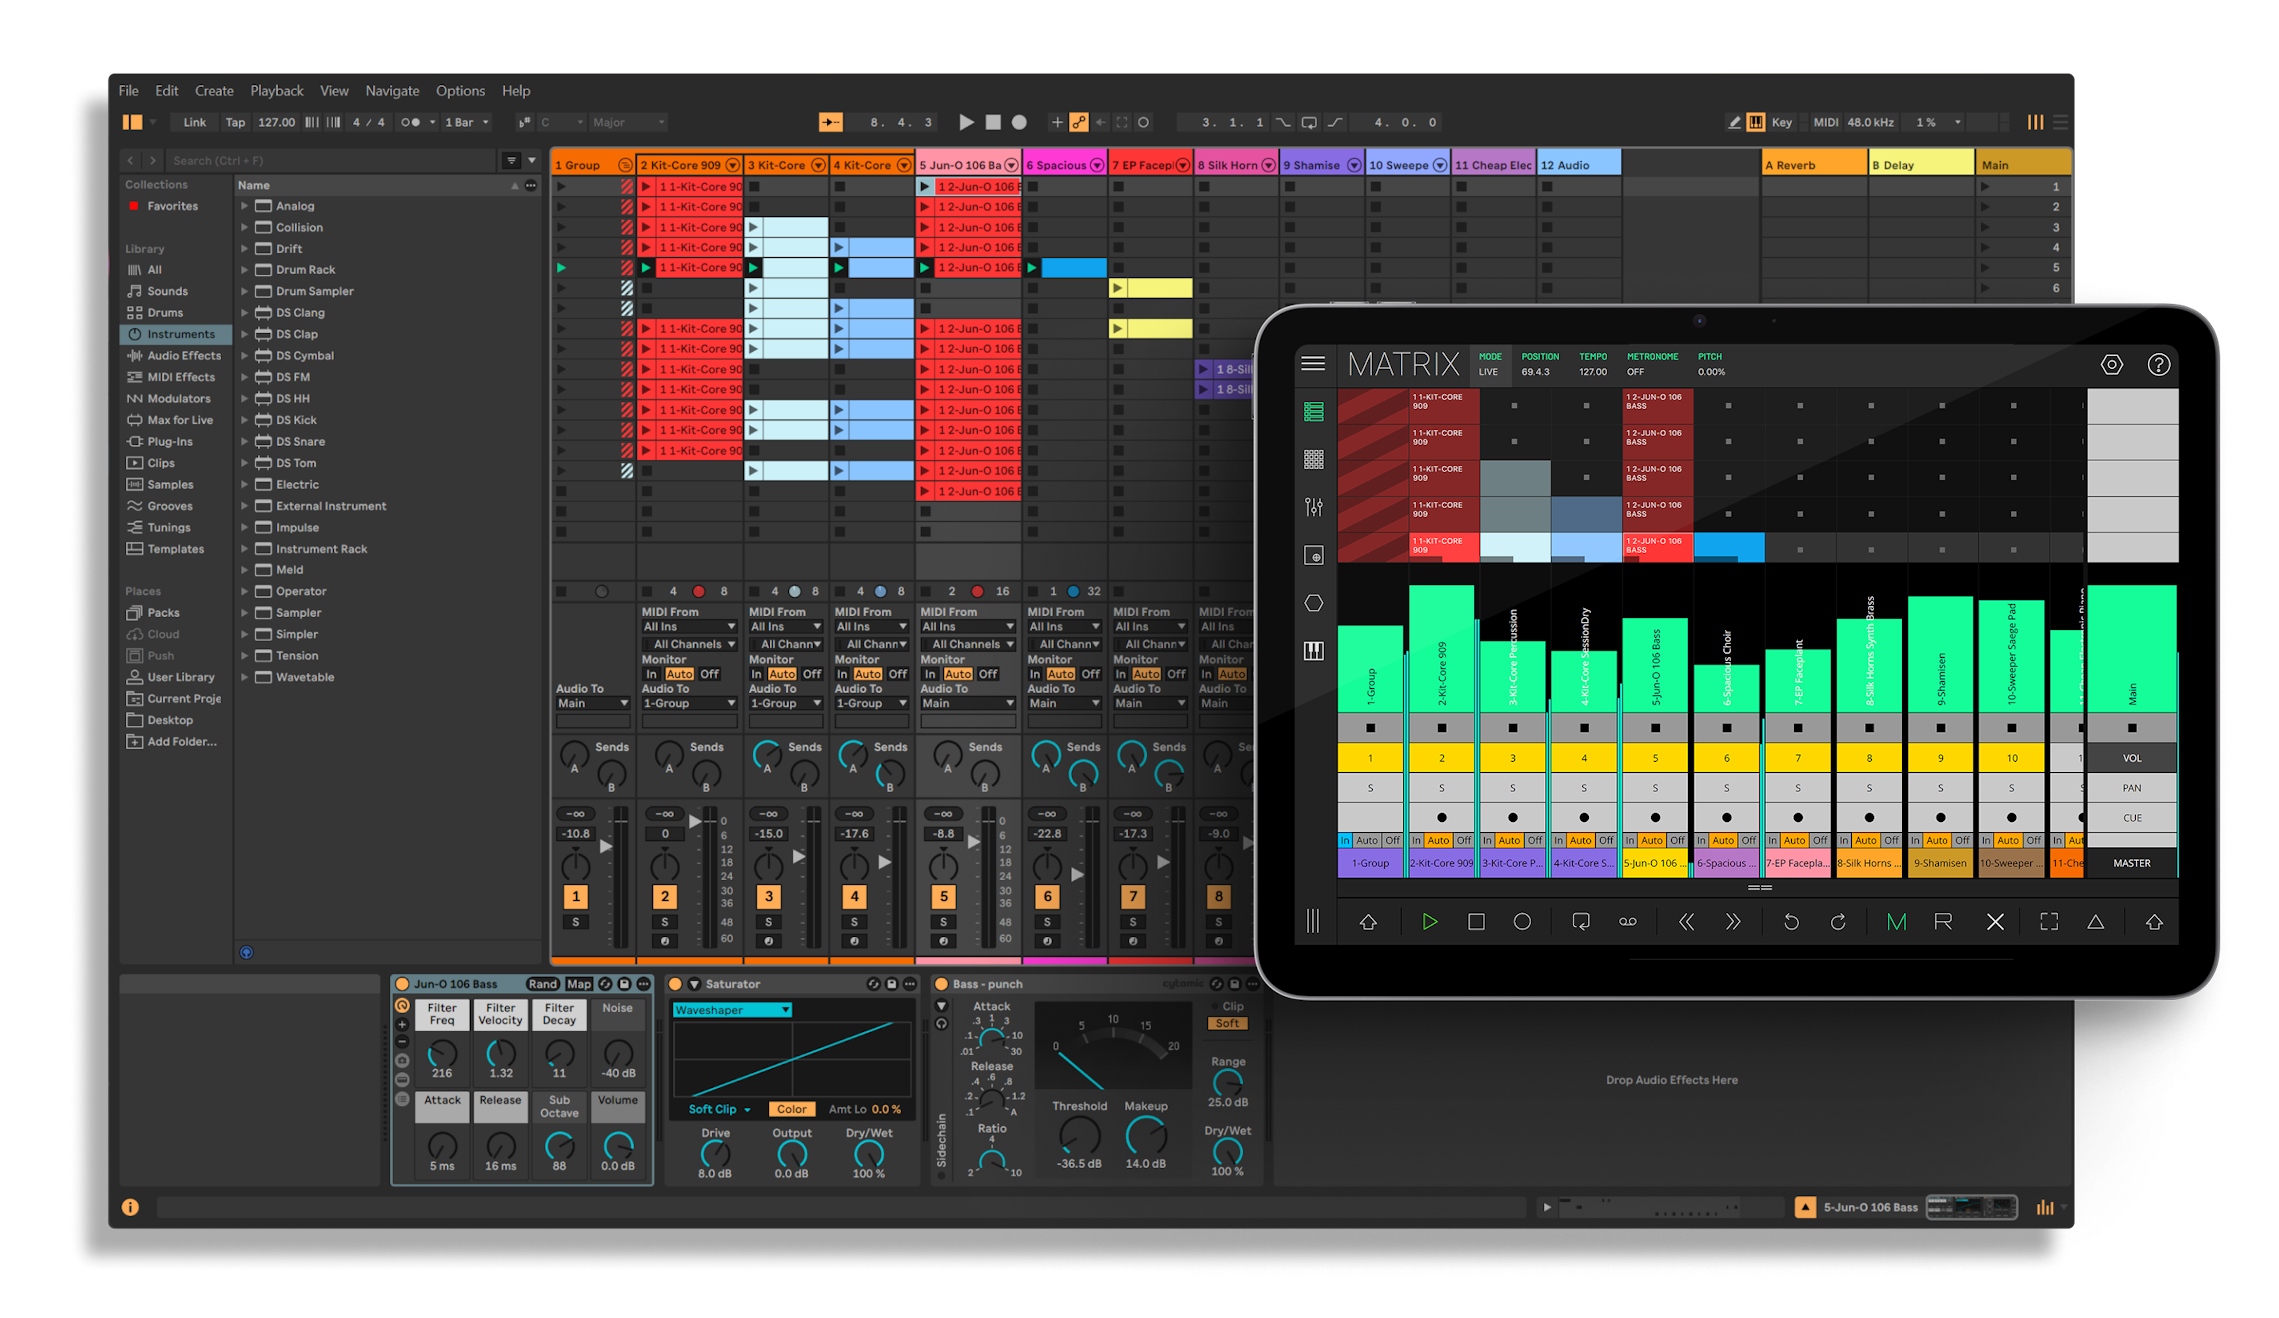The image size is (2279, 1318).
Task: Open the 1 Bar quantization dropdown
Action: (x=467, y=122)
